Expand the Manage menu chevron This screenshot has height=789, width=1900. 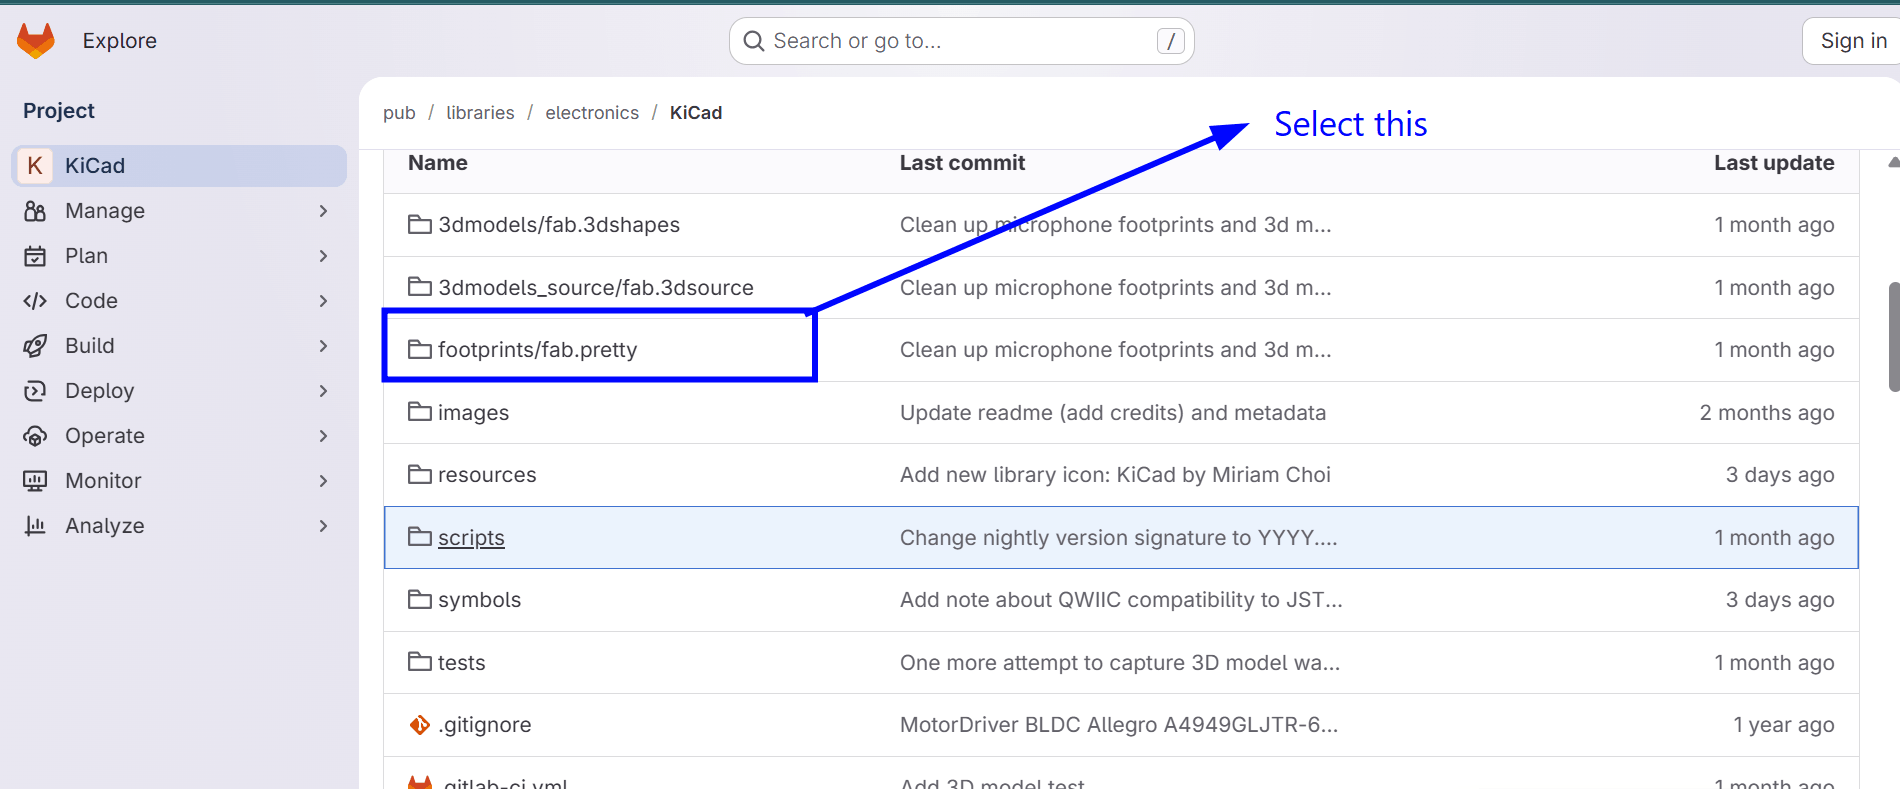click(x=323, y=211)
